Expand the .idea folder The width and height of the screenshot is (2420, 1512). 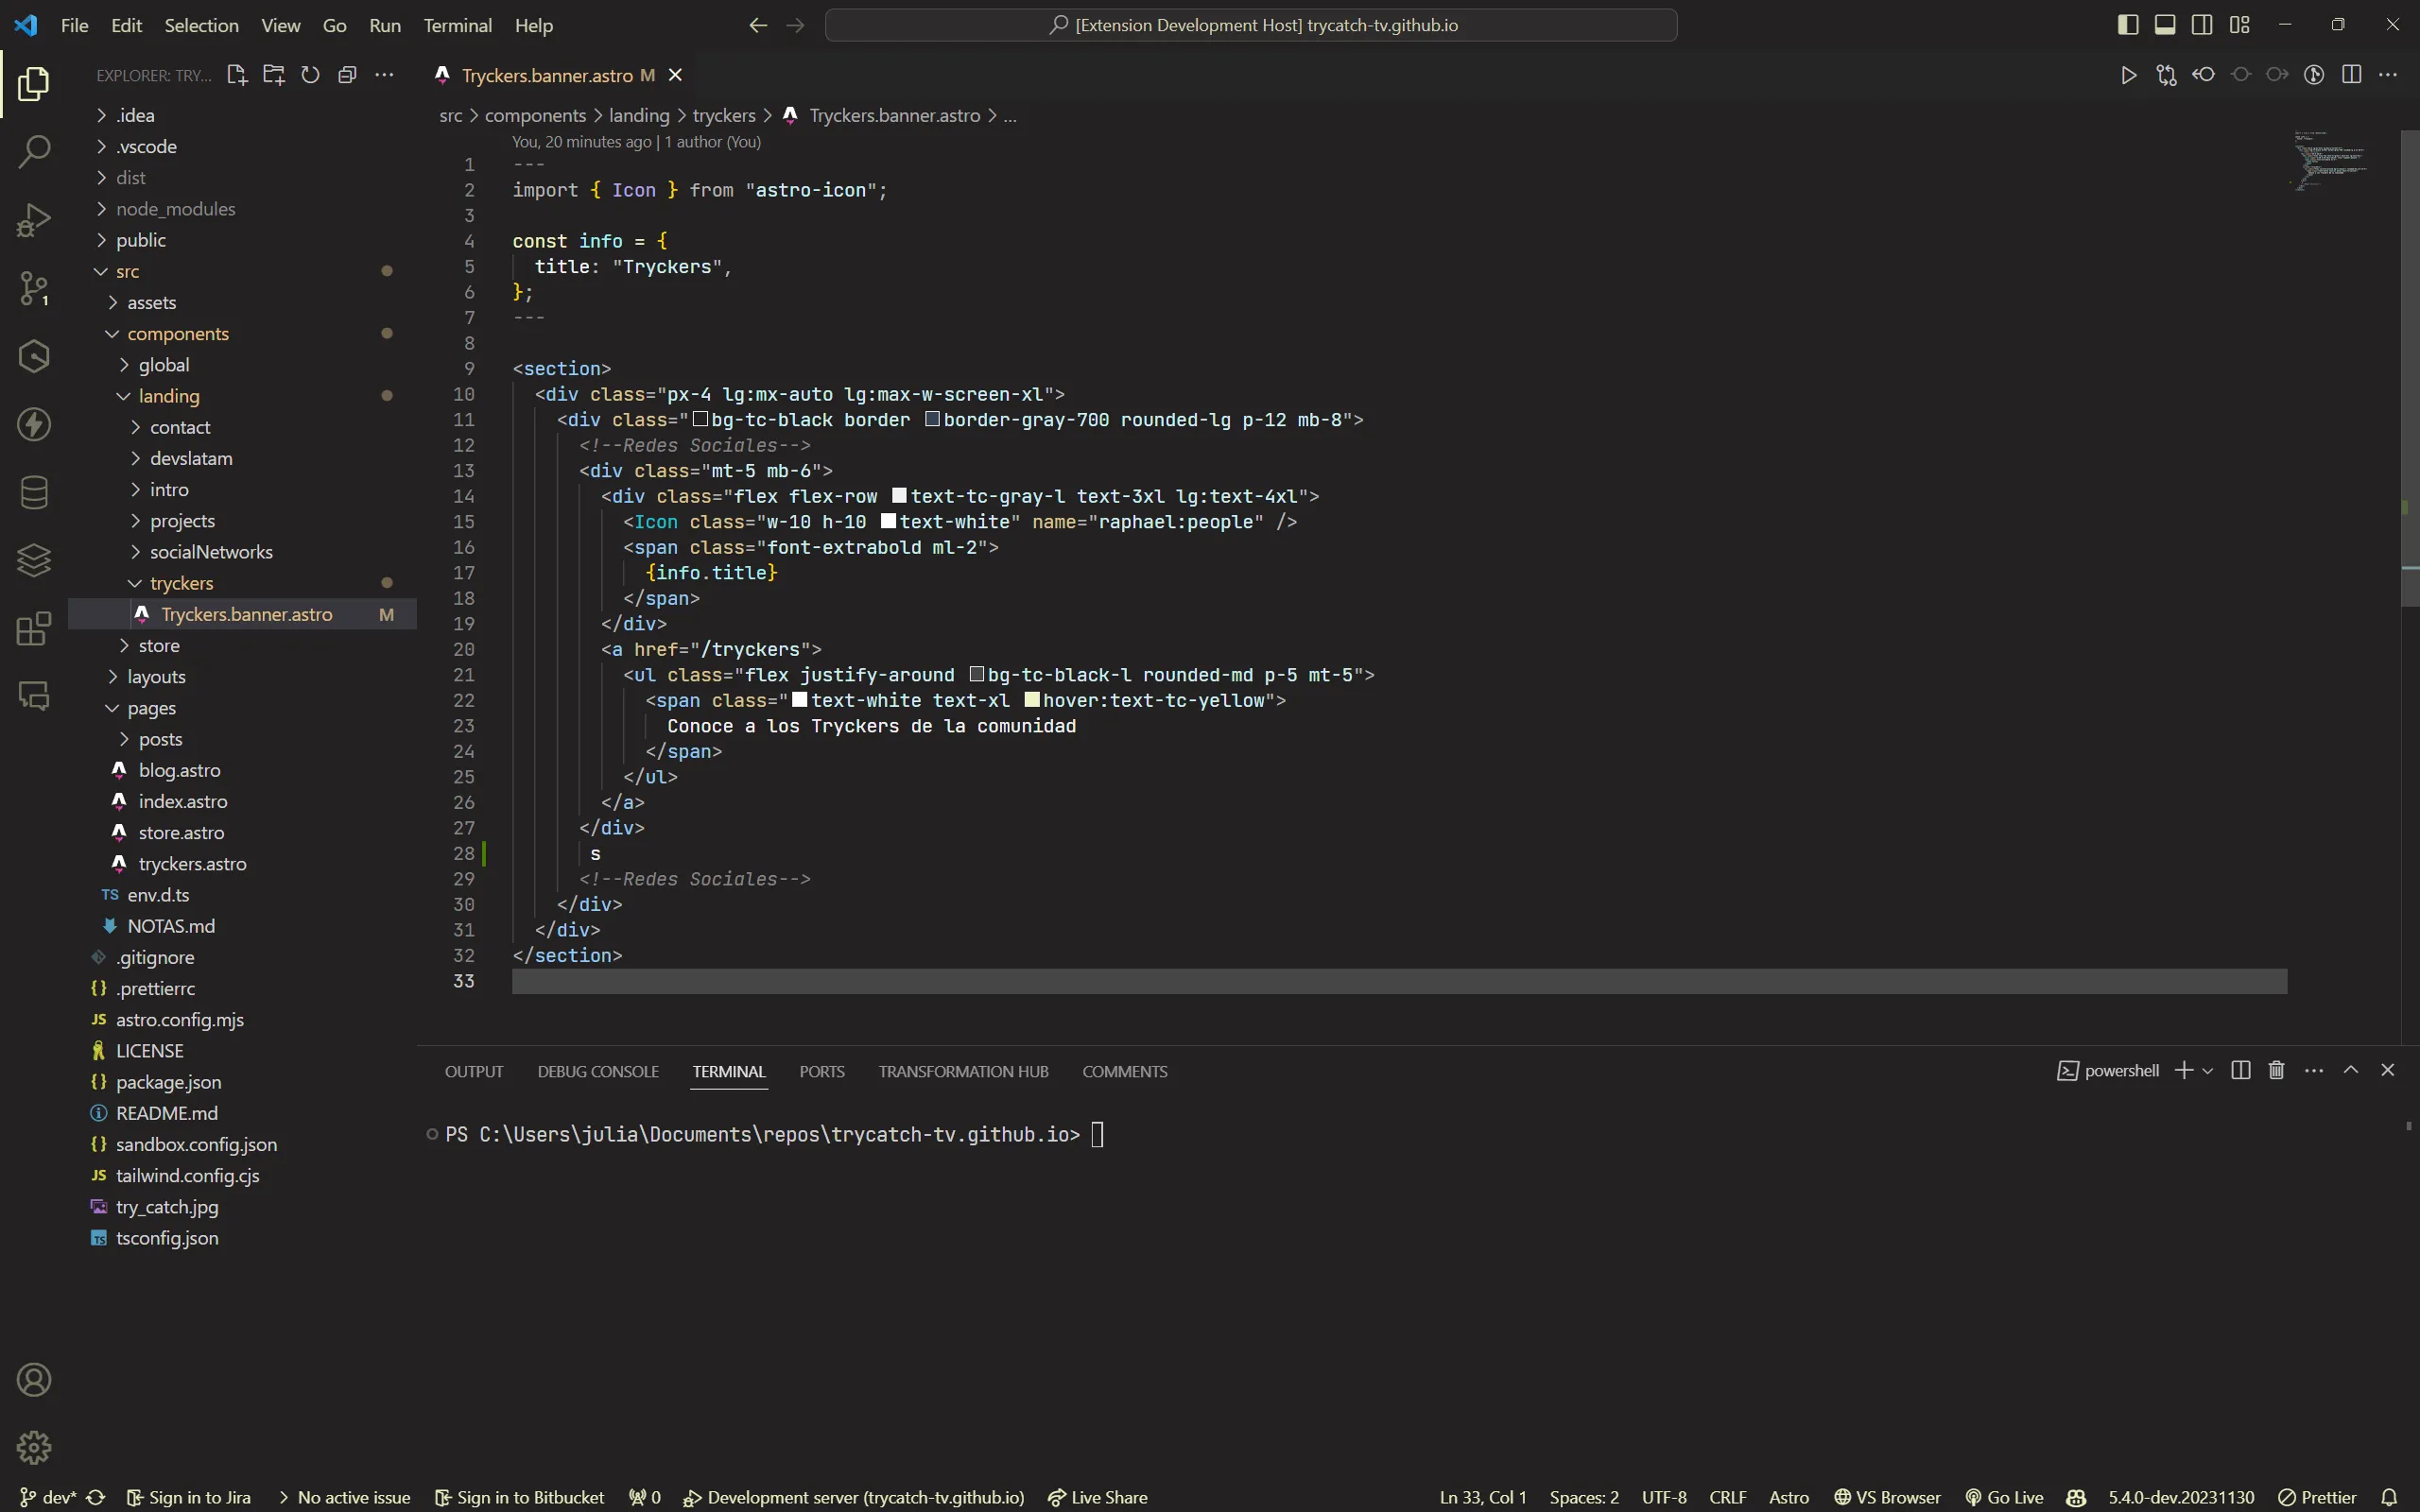(242, 115)
